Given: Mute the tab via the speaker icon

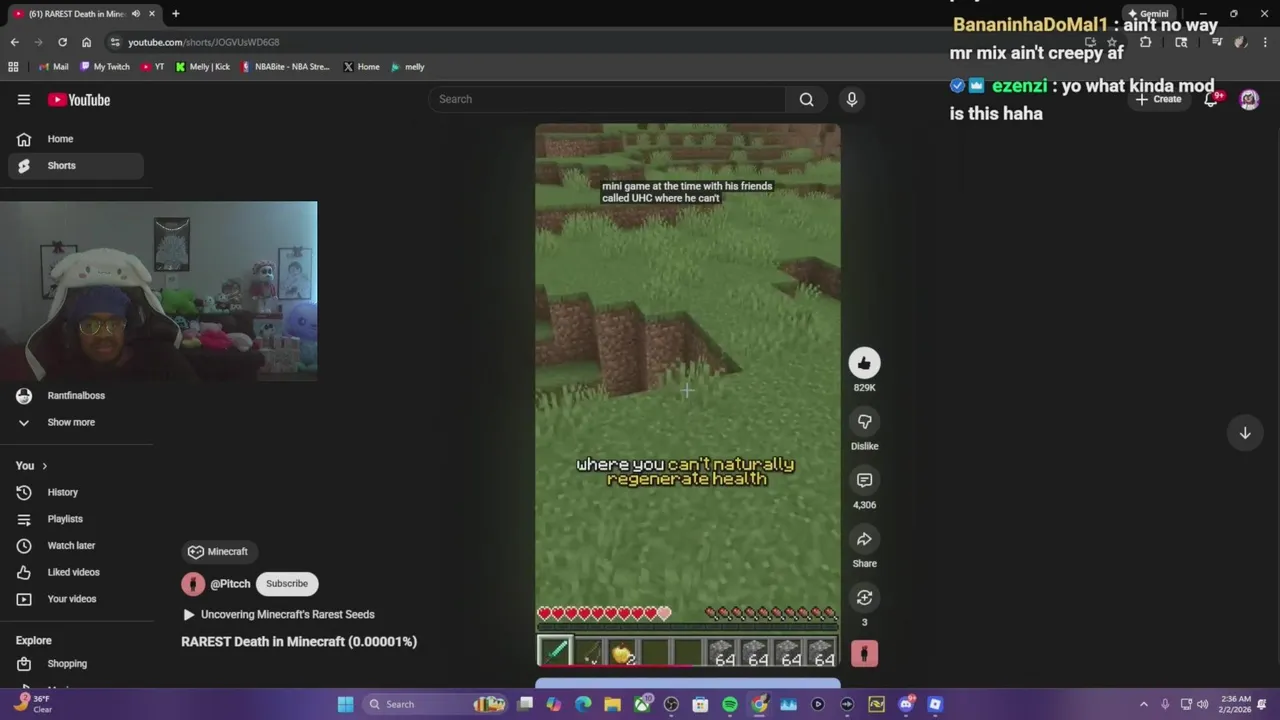Looking at the screenshot, I should (136, 14).
